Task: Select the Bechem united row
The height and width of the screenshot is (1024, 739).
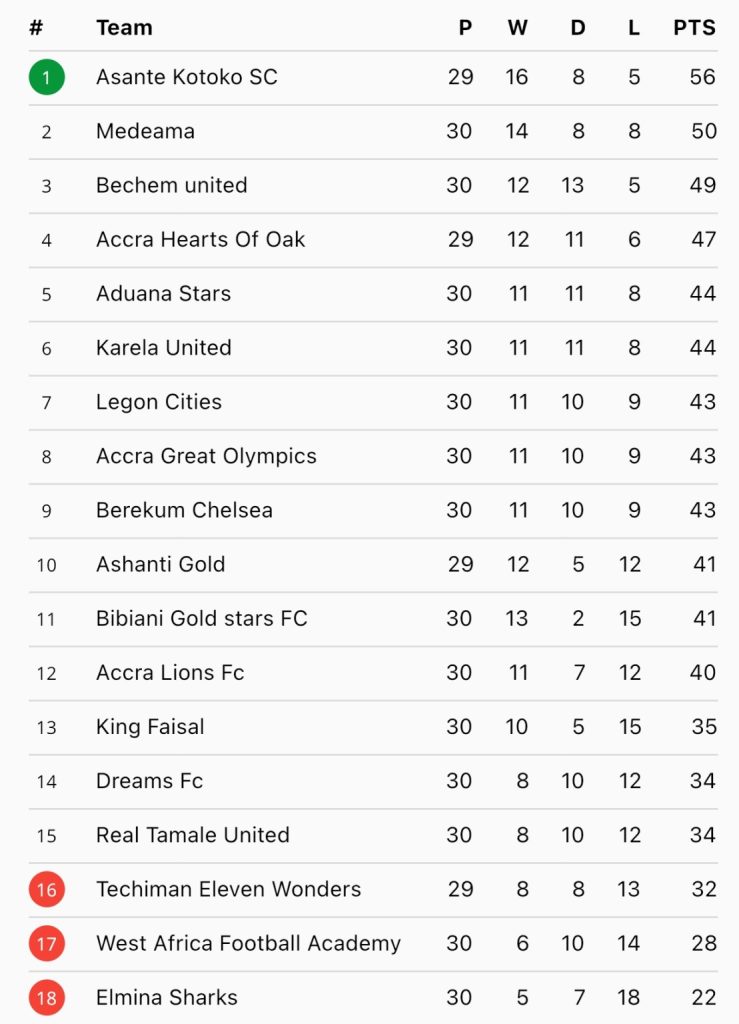Action: click(x=373, y=185)
